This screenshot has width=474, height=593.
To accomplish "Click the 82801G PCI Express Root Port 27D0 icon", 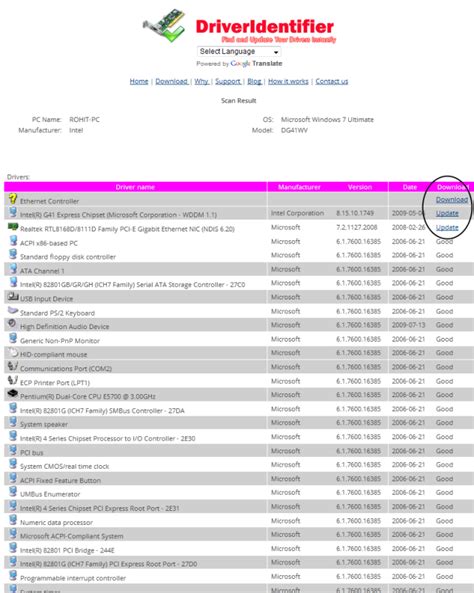I will pos(13,562).
